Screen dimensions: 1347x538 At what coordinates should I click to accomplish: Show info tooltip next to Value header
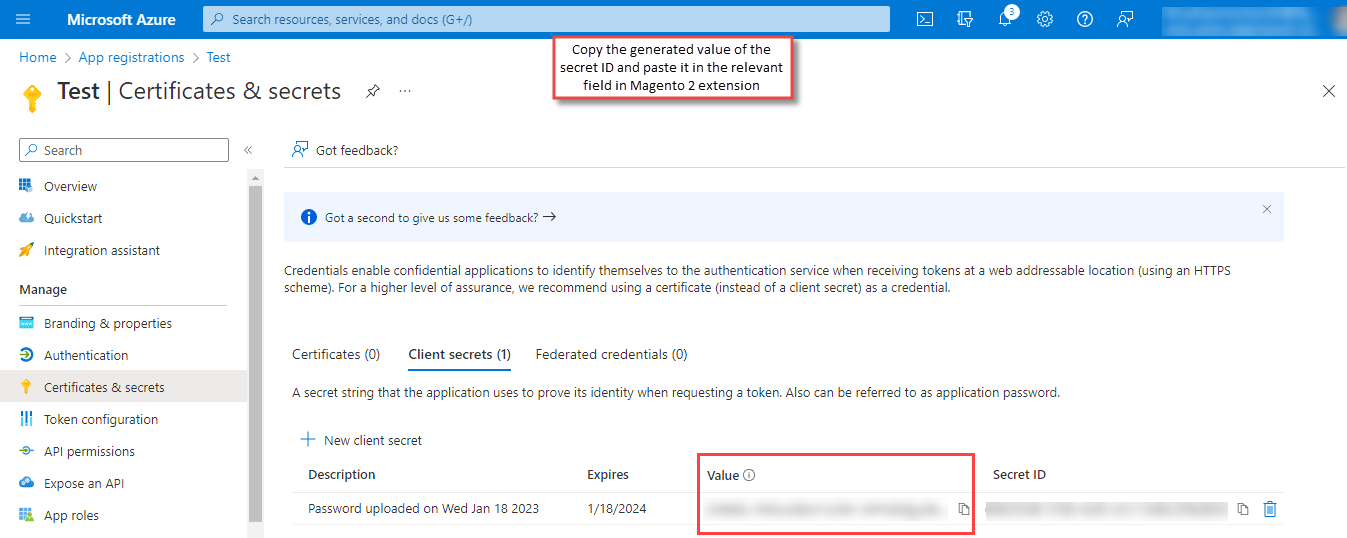(749, 475)
